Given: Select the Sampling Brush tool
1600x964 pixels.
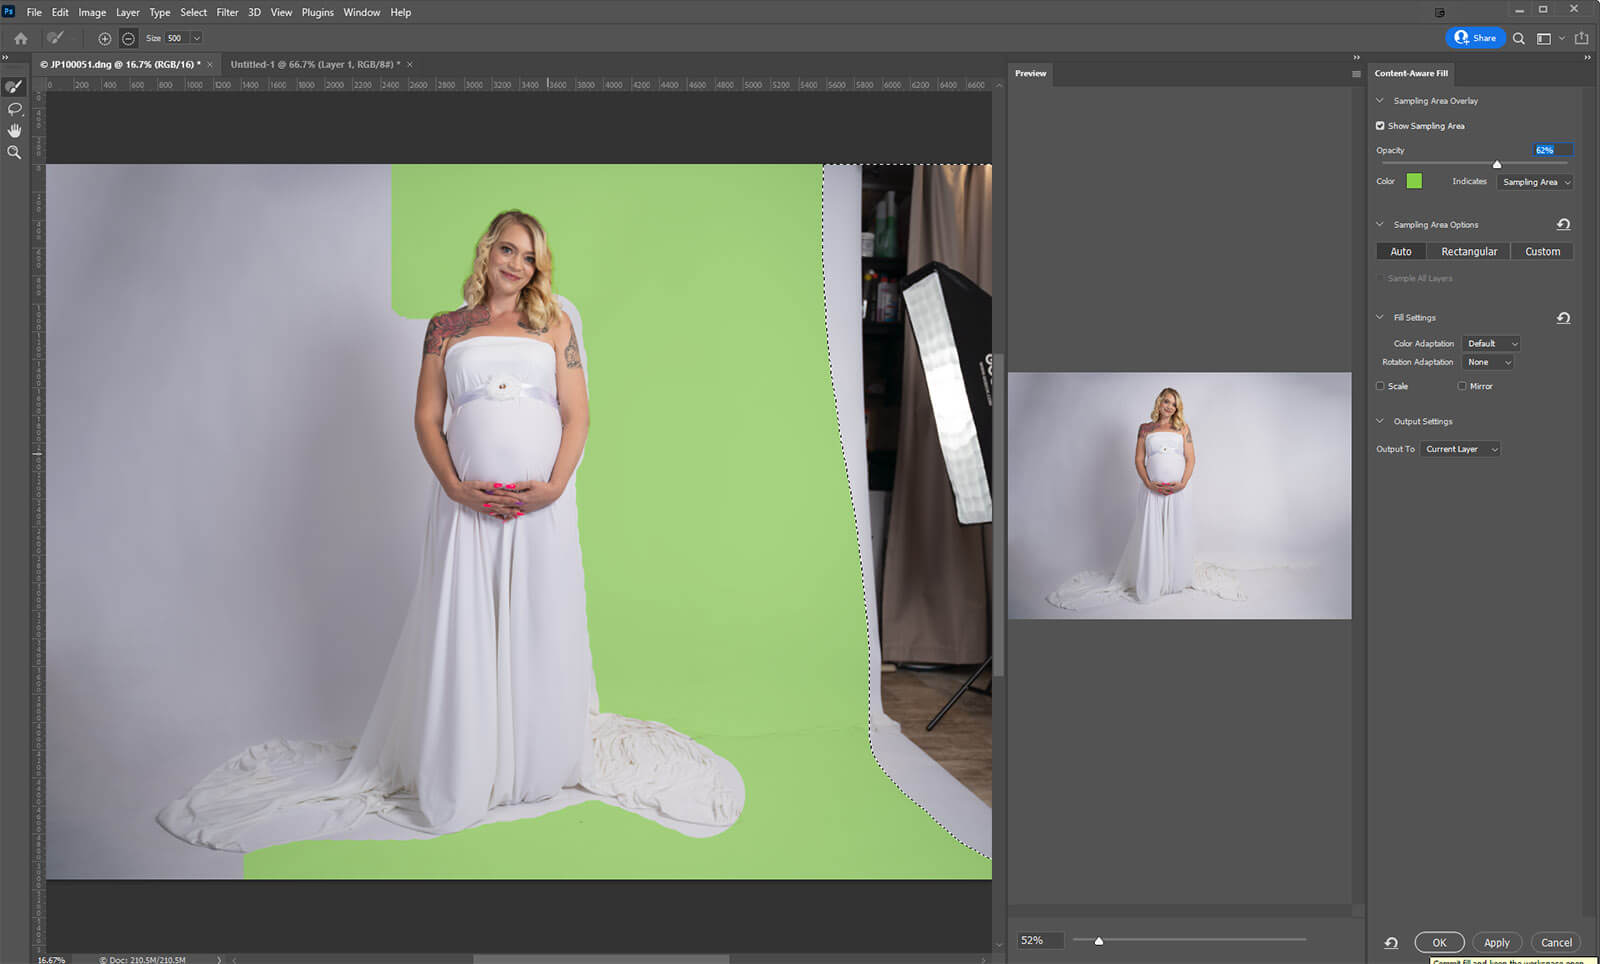Looking at the screenshot, I should 14,87.
